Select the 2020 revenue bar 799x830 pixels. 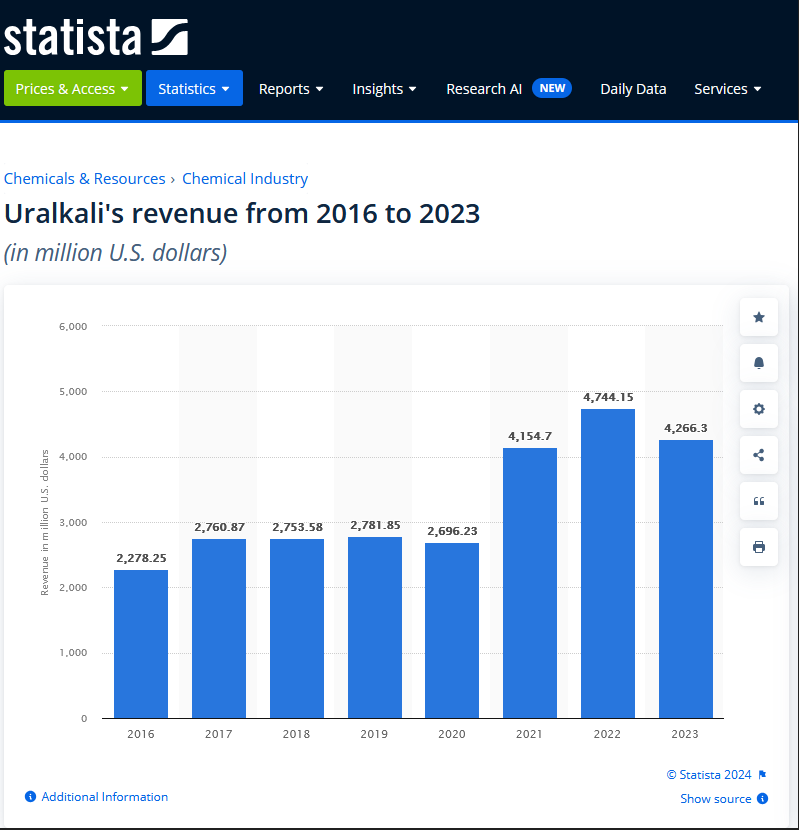click(x=452, y=630)
